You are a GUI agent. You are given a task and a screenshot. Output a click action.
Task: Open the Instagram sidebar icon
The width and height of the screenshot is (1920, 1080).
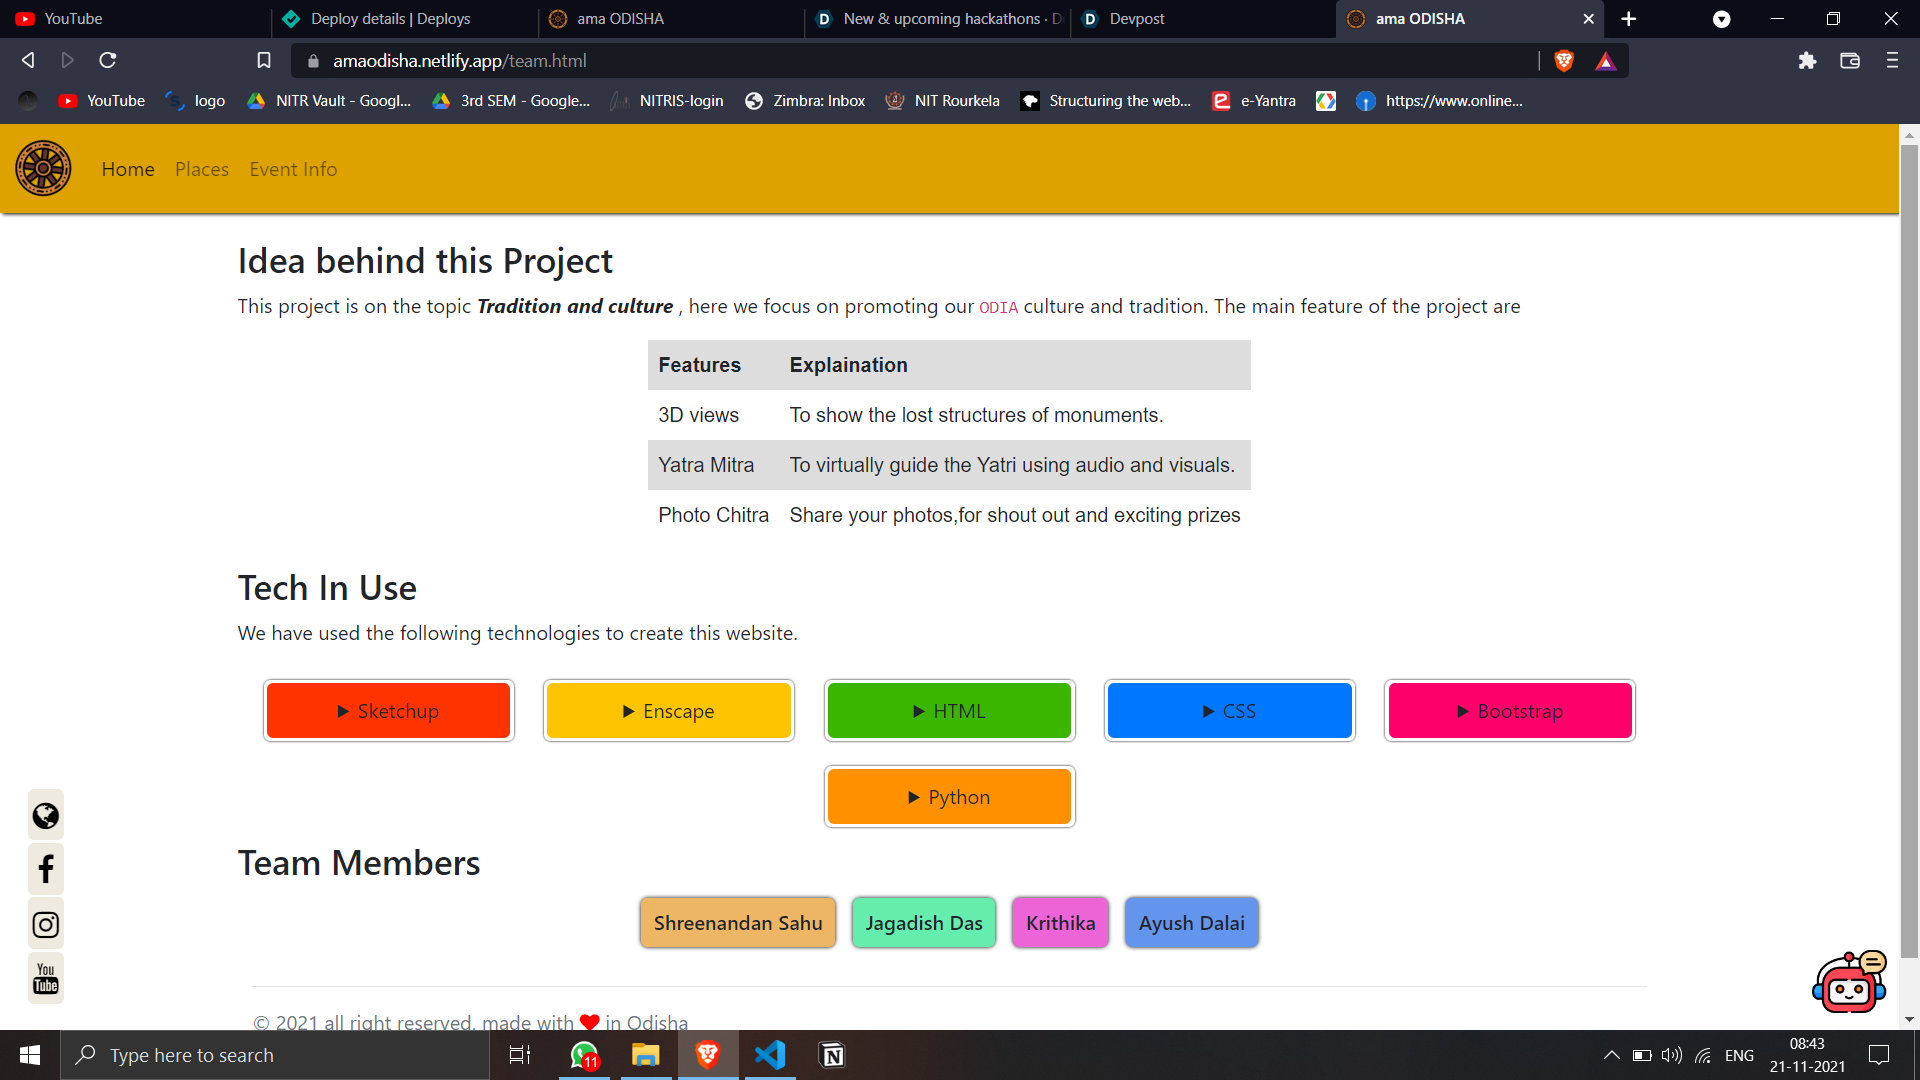coord(46,925)
